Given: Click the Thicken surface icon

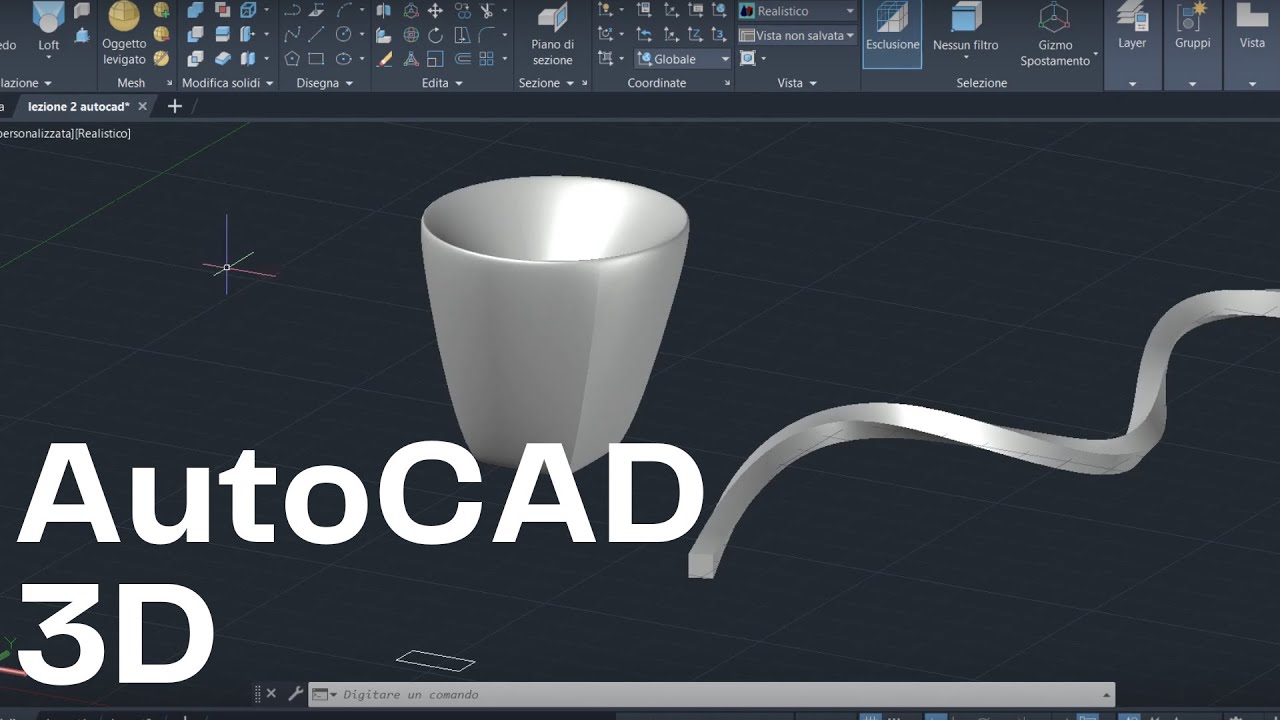Looking at the screenshot, I should point(223,59).
